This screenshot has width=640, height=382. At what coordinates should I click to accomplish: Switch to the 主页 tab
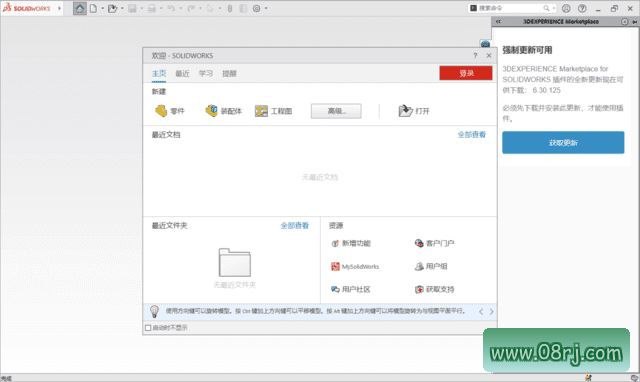159,73
